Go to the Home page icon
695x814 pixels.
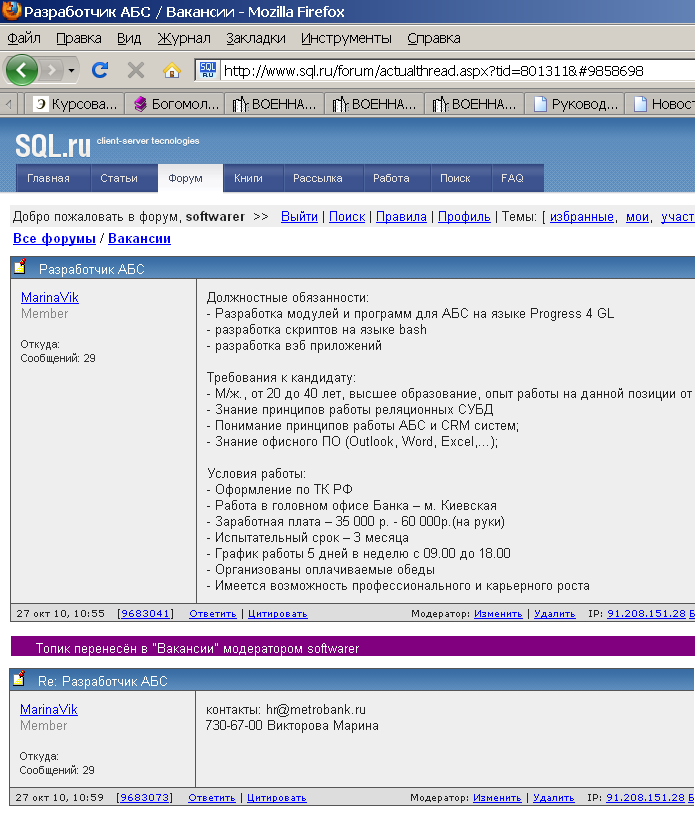coord(171,71)
